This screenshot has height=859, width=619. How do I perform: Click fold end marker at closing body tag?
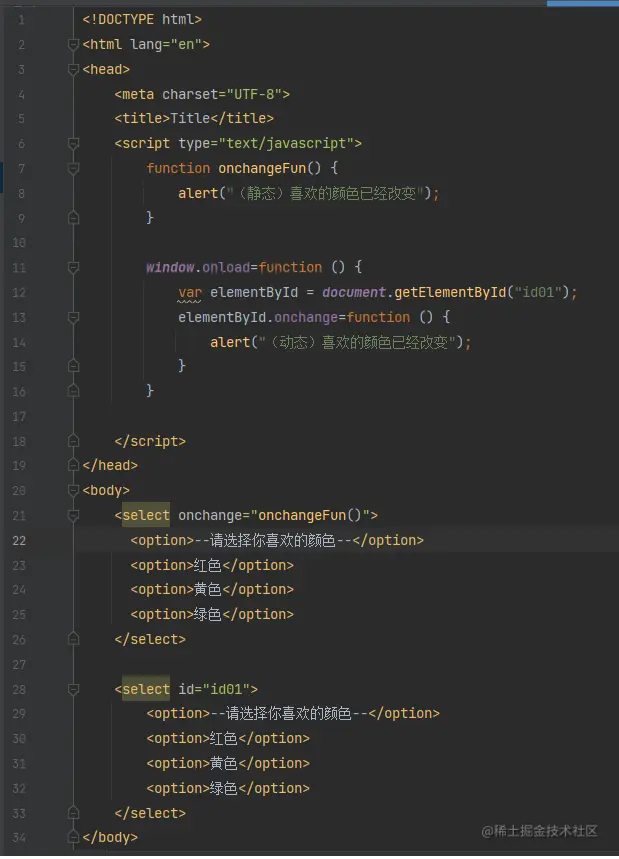click(x=73, y=837)
